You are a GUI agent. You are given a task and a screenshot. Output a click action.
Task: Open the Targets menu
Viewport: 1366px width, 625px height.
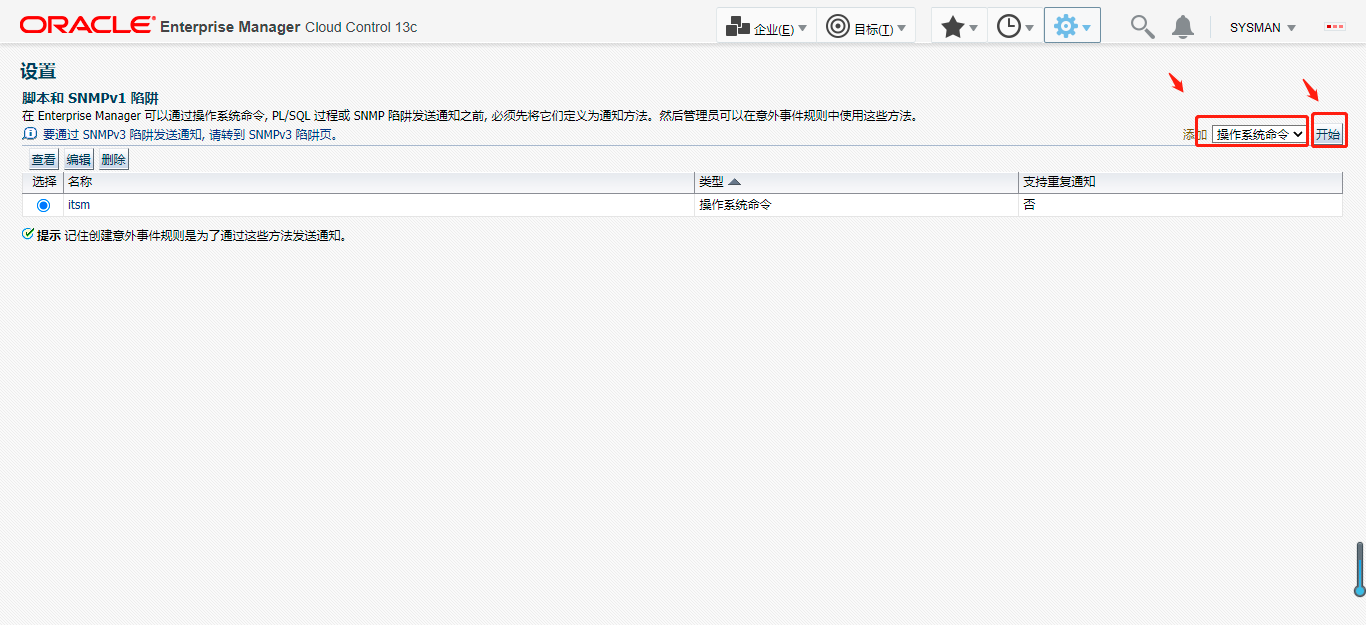click(x=866, y=27)
